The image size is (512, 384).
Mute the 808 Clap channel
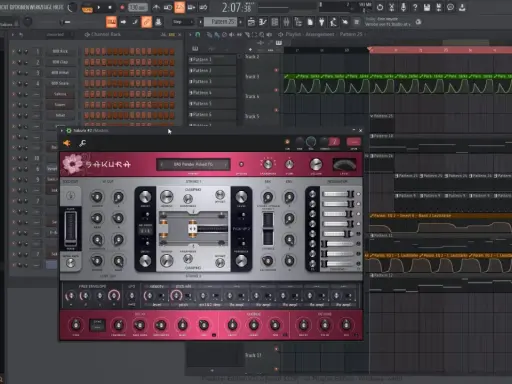click(14, 62)
